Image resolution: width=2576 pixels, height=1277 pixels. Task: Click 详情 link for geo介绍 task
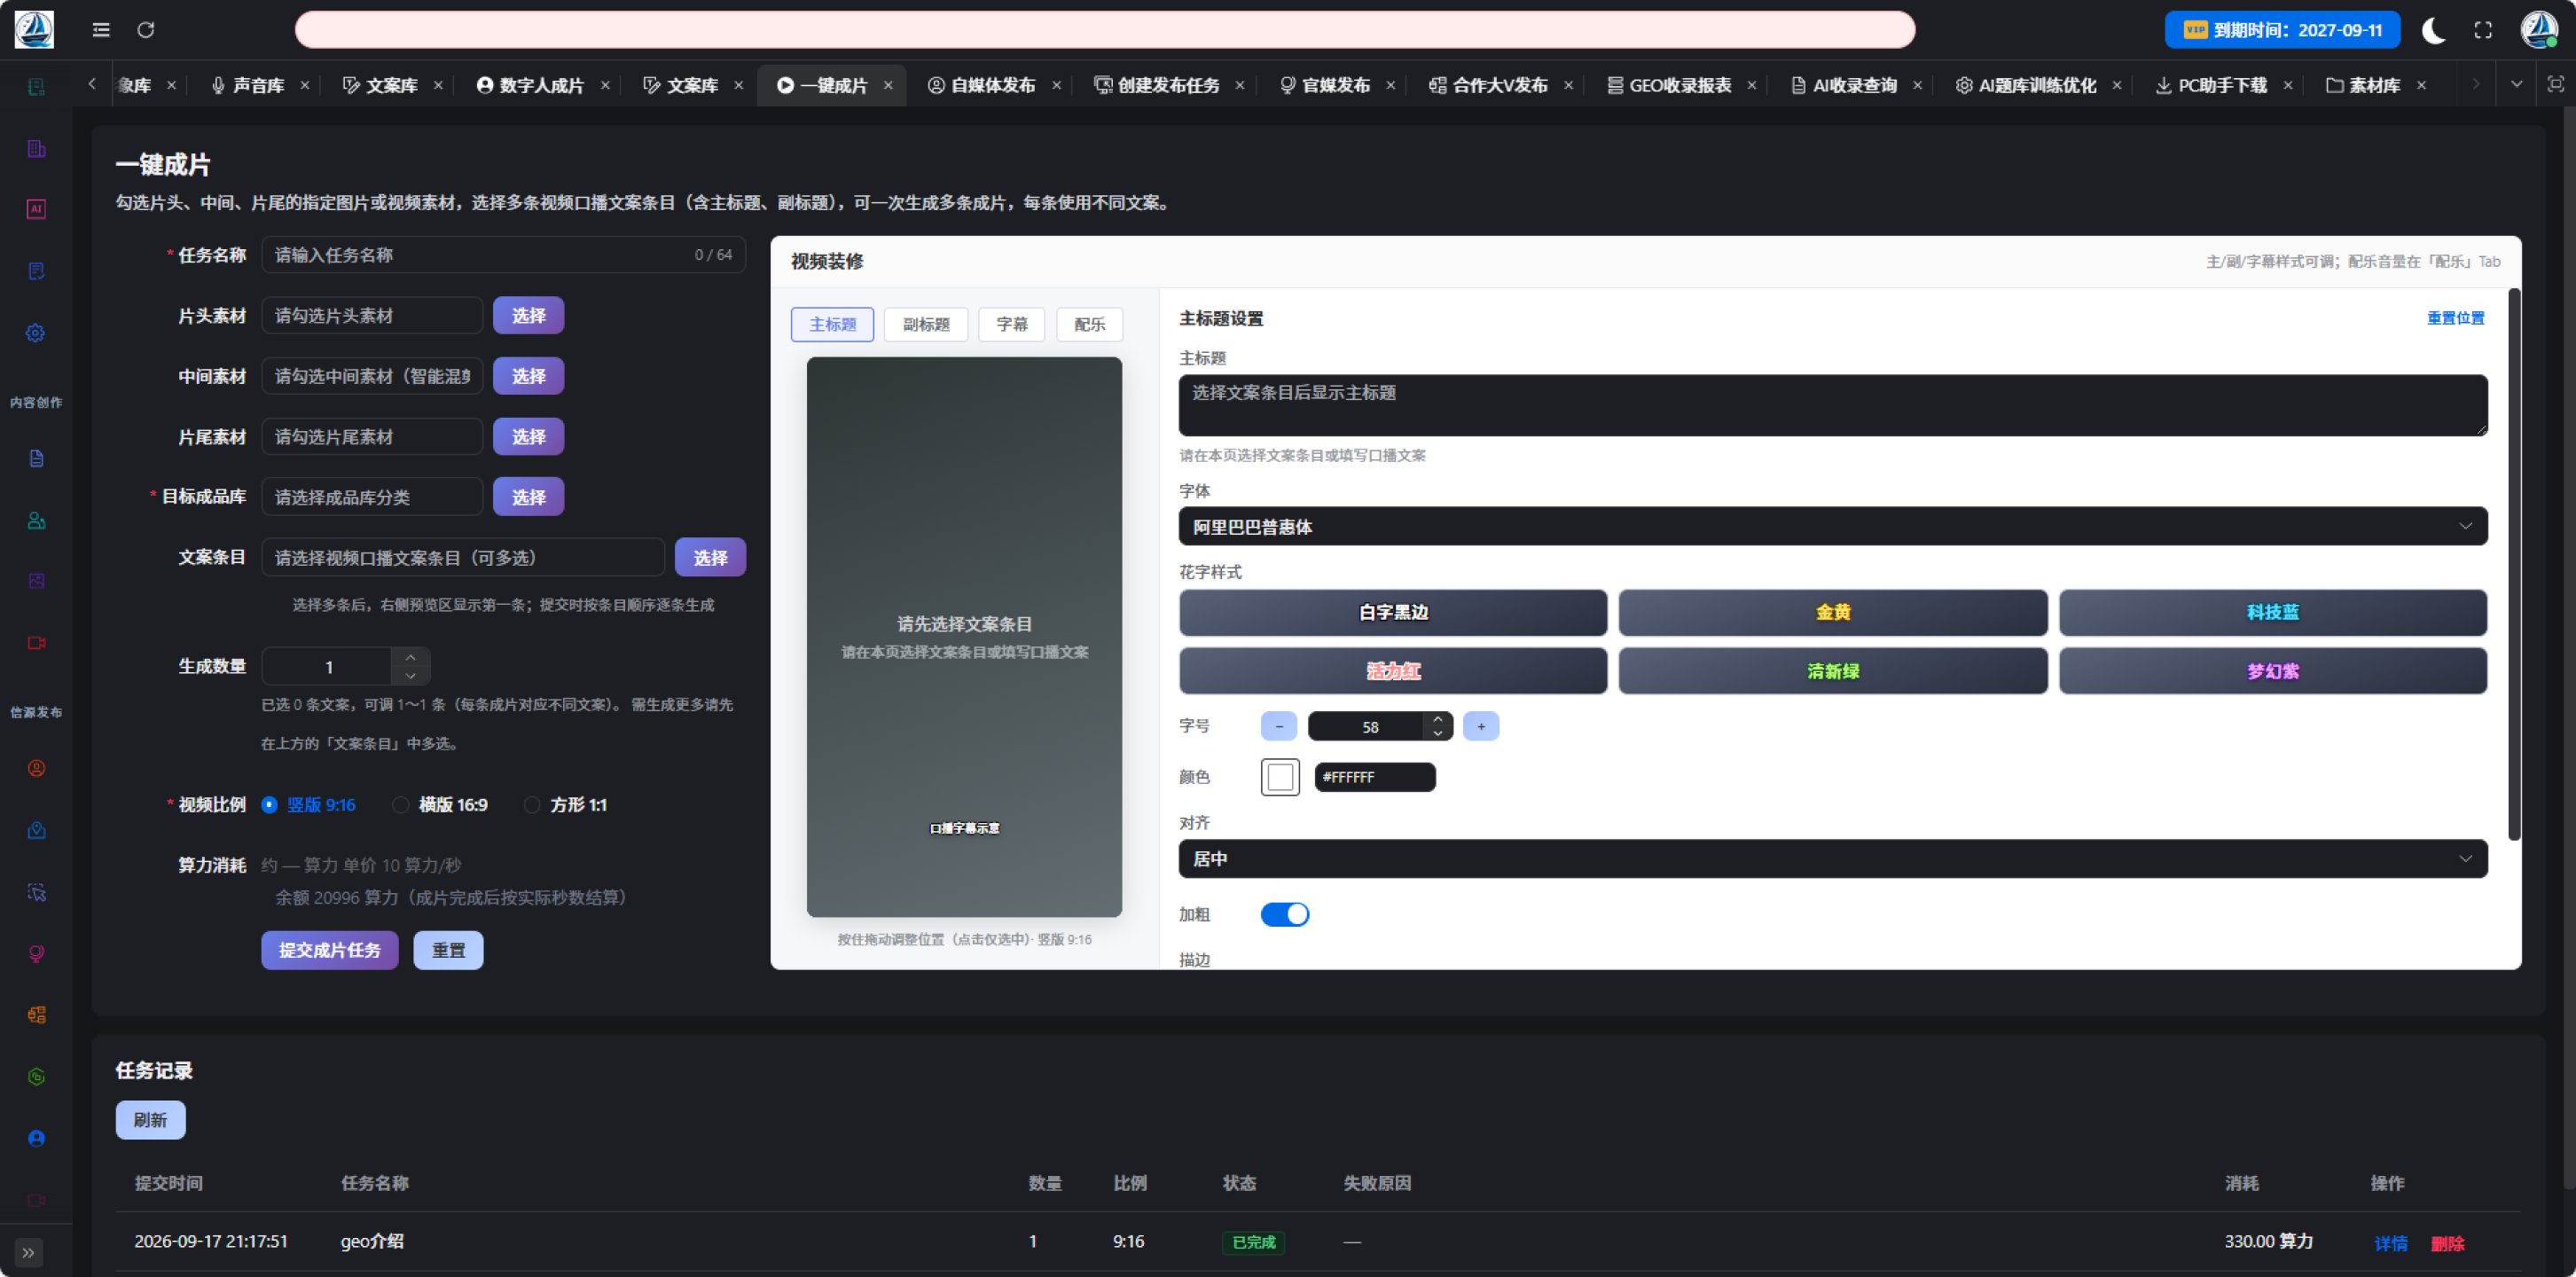tap(2390, 1243)
